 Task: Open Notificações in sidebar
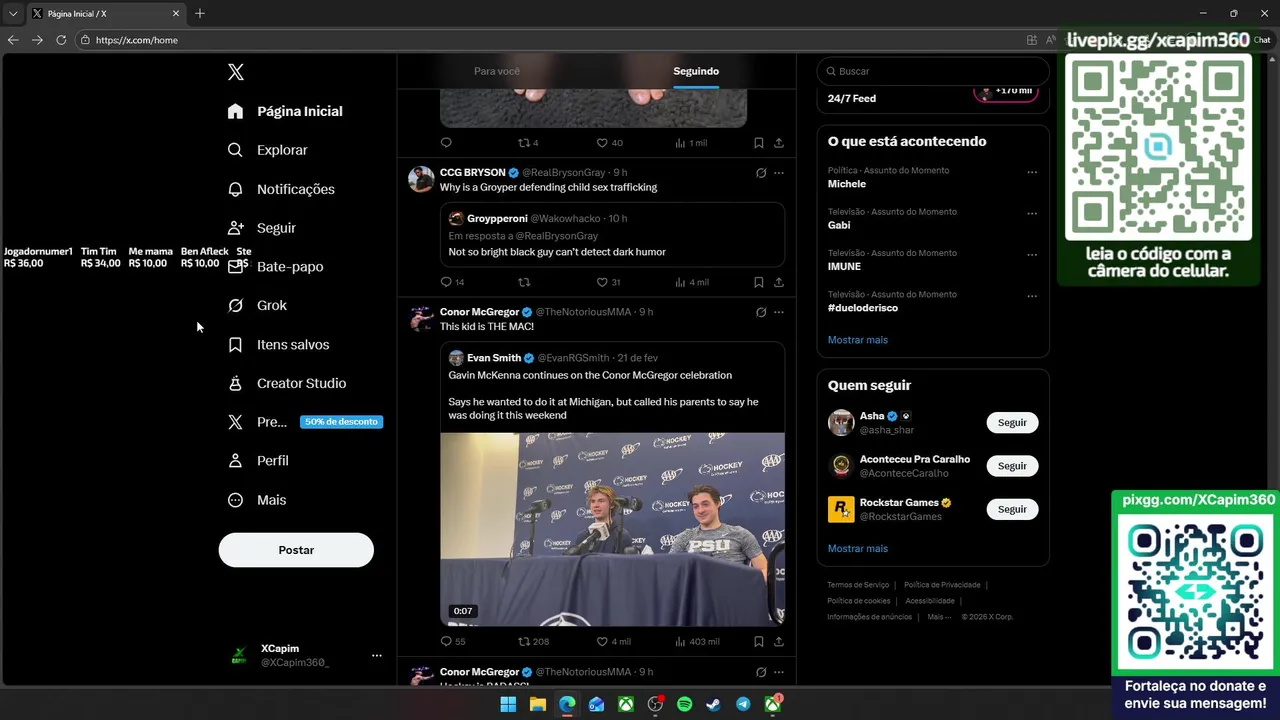[x=281, y=189]
